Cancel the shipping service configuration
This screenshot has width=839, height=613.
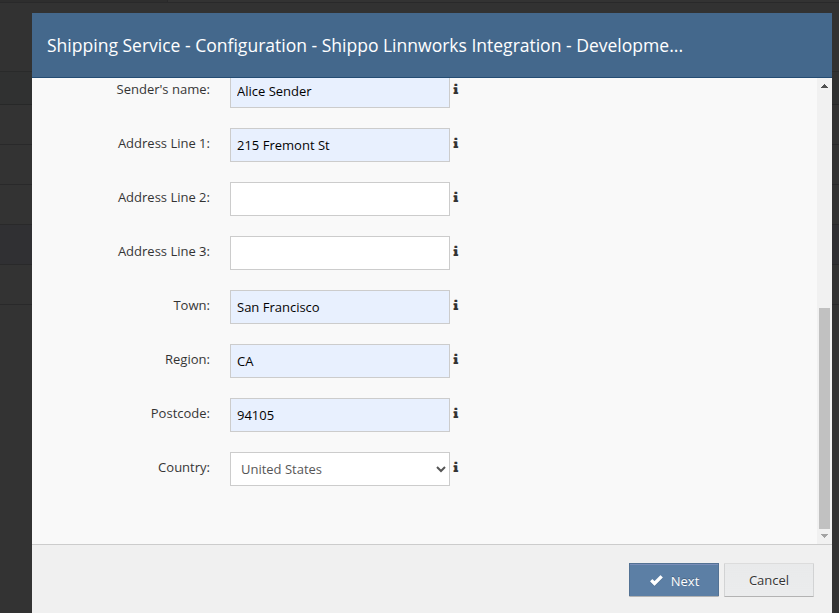click(x=769, y=580)
